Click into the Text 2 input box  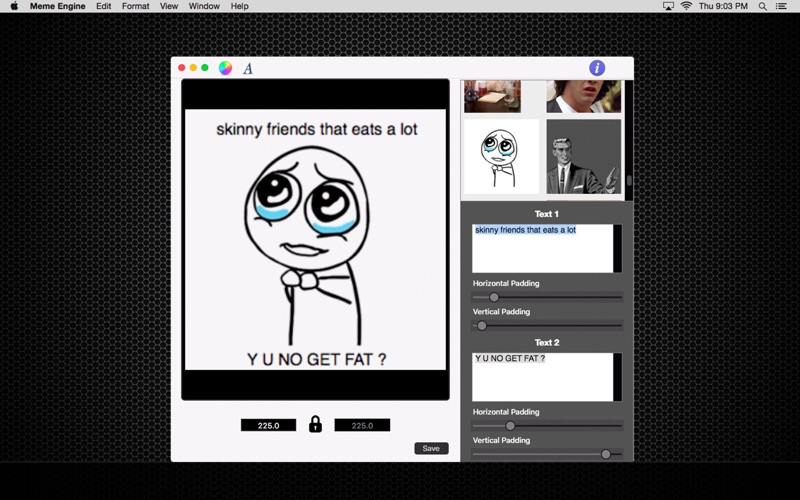542,377
